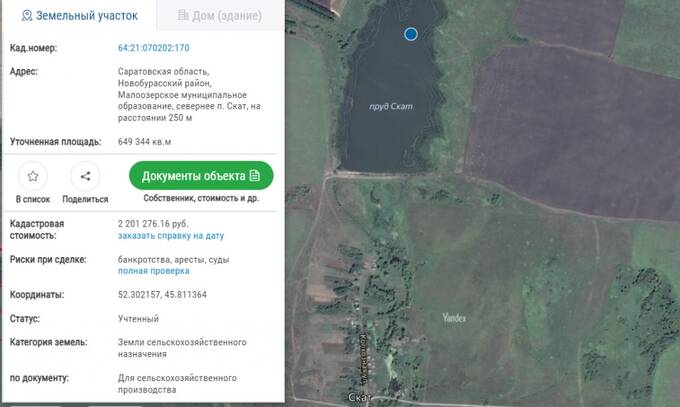The width and height of the screenshot is (680, 407).
Task: Click the Собственник, стоимость и др. caption
Action: tap(200, 199)
